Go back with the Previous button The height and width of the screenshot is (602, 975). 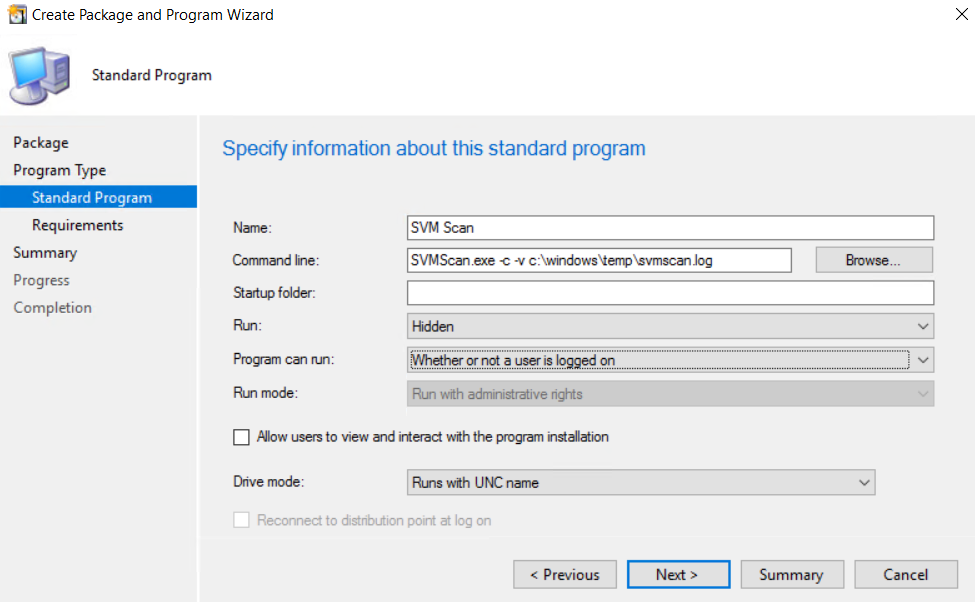(564, 575)
